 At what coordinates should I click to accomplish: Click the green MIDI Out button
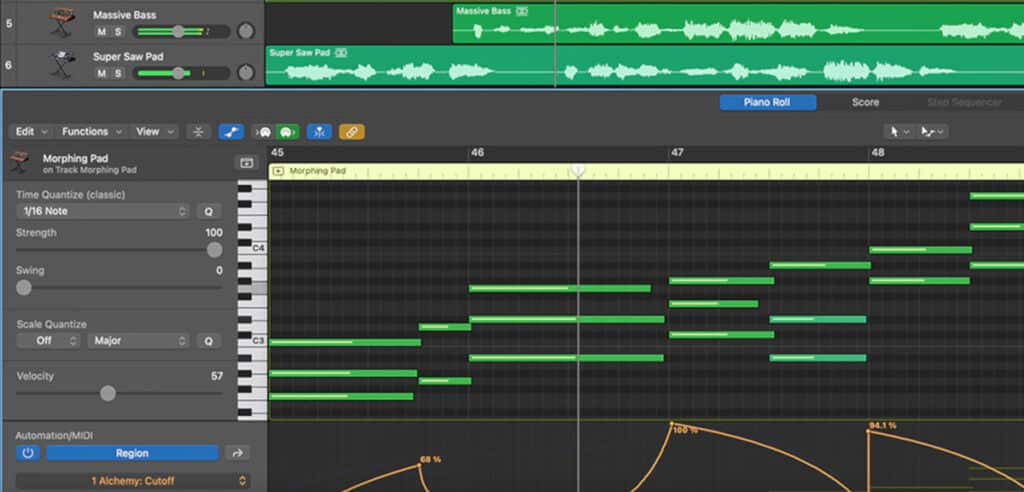(x=287, y=131)
